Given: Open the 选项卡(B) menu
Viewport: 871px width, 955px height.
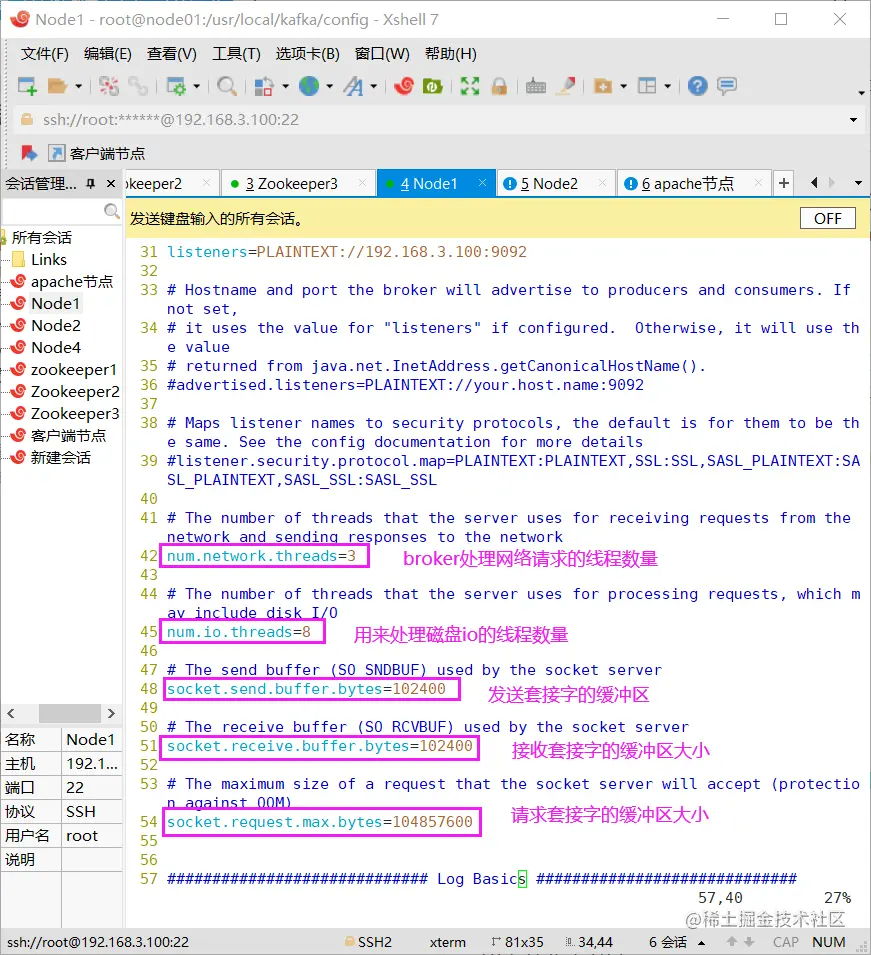Looking at the screenshot, I should click(308, 54).
